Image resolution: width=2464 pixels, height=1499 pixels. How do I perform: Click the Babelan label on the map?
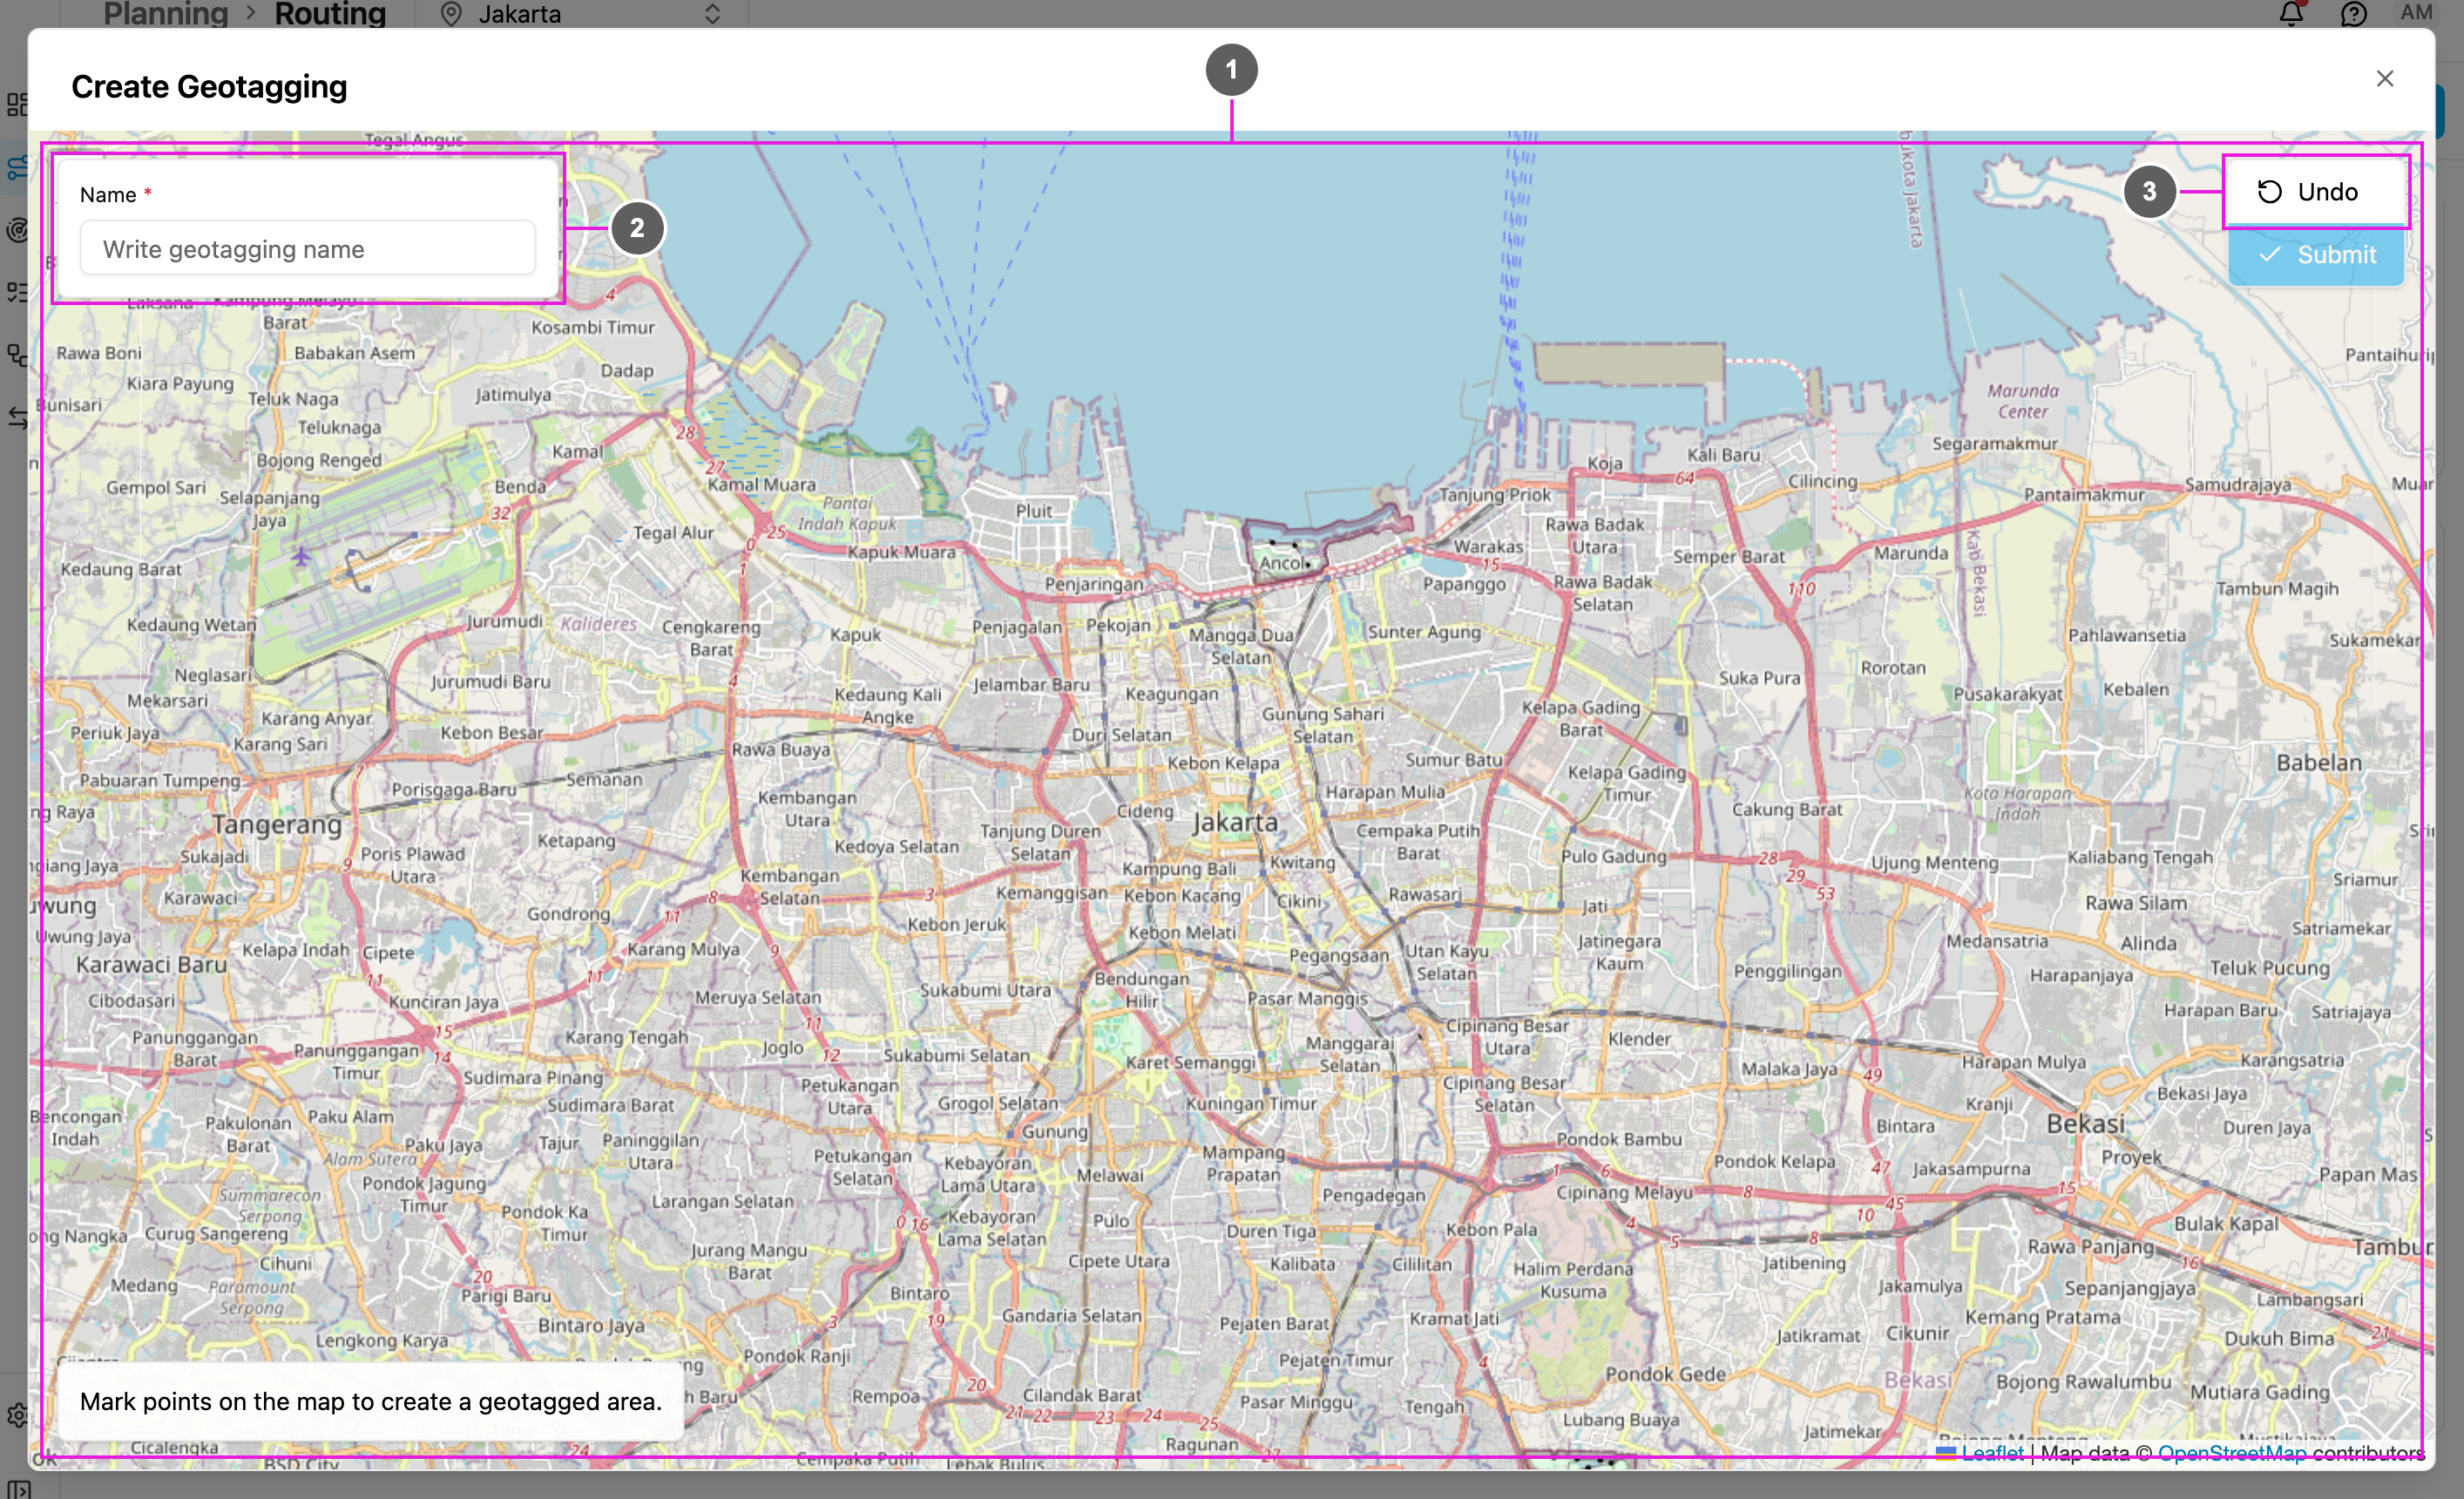[2319, 762]
